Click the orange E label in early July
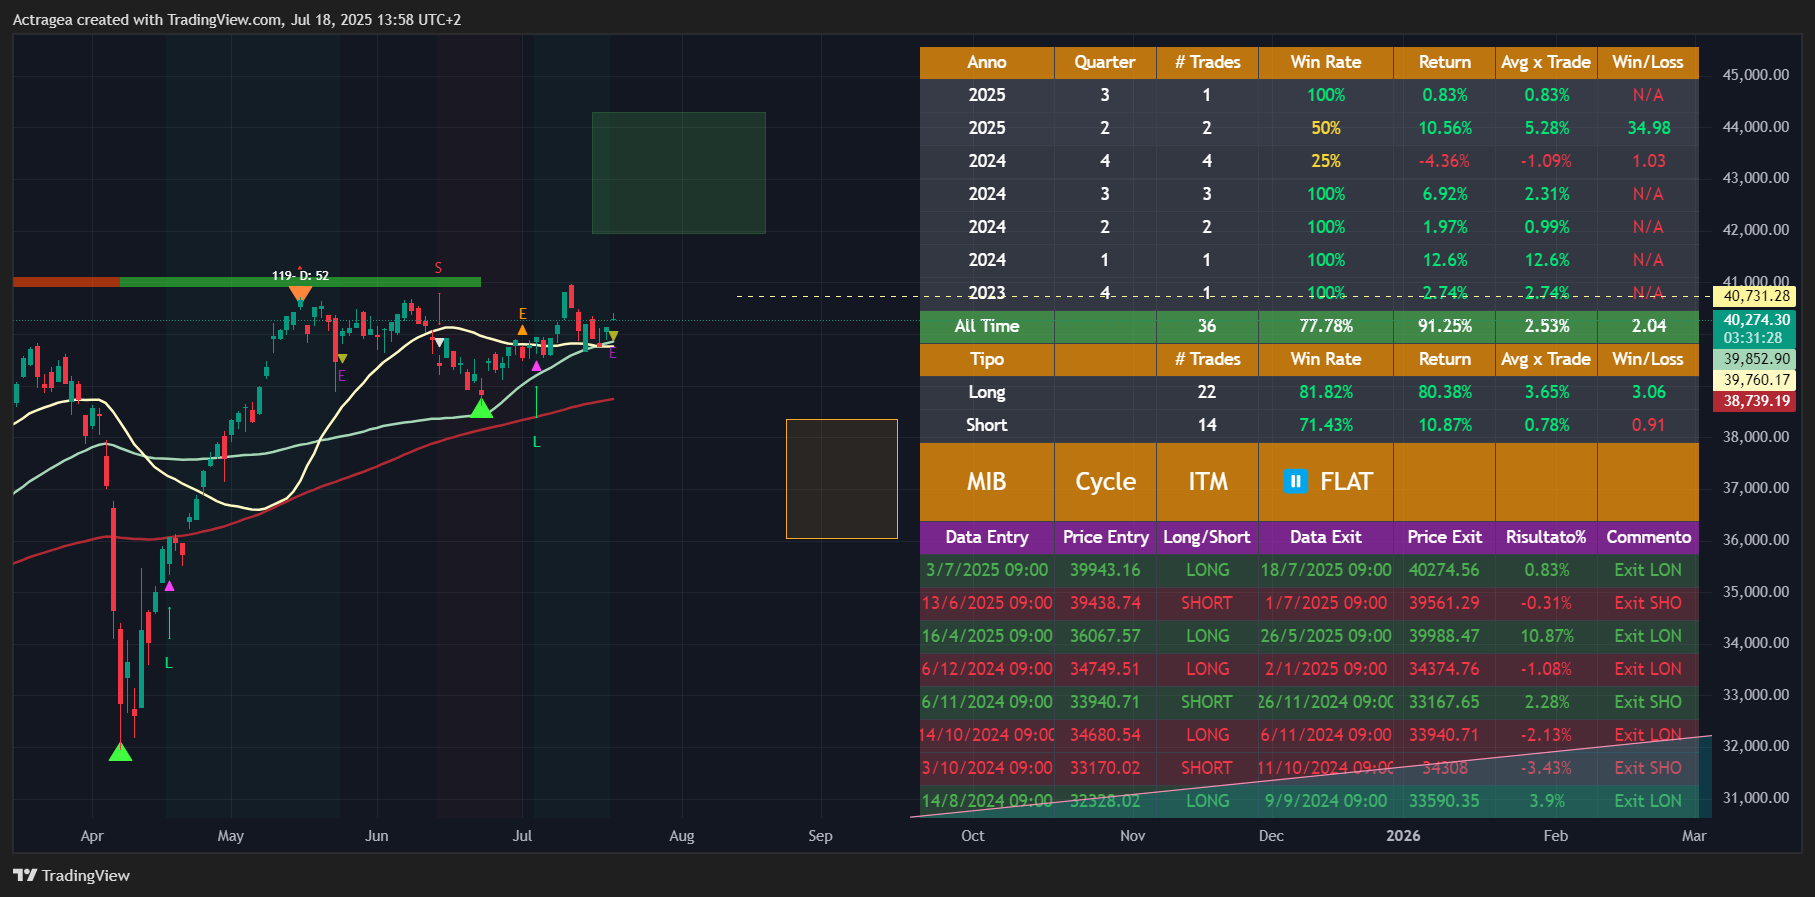The height and width of the screenshot is (897, 1815). (522, 314)
